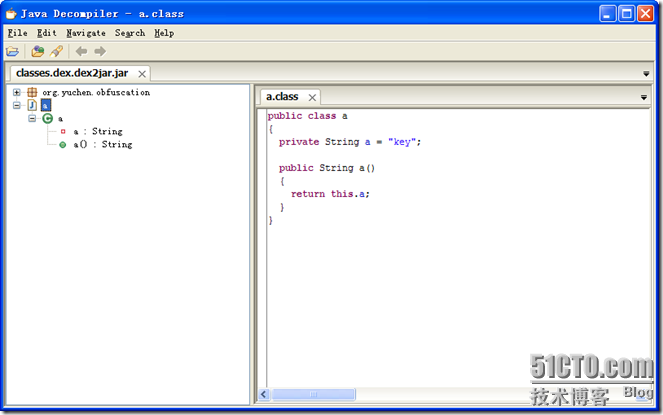Click the "key" string in the code

coord(404,141)
